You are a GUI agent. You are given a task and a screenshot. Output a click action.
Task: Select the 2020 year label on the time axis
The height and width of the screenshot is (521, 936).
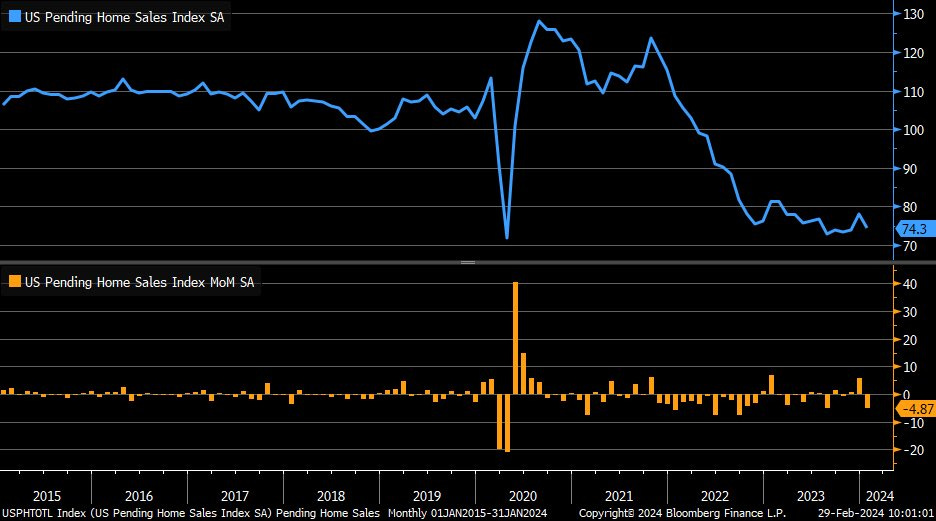523,495
